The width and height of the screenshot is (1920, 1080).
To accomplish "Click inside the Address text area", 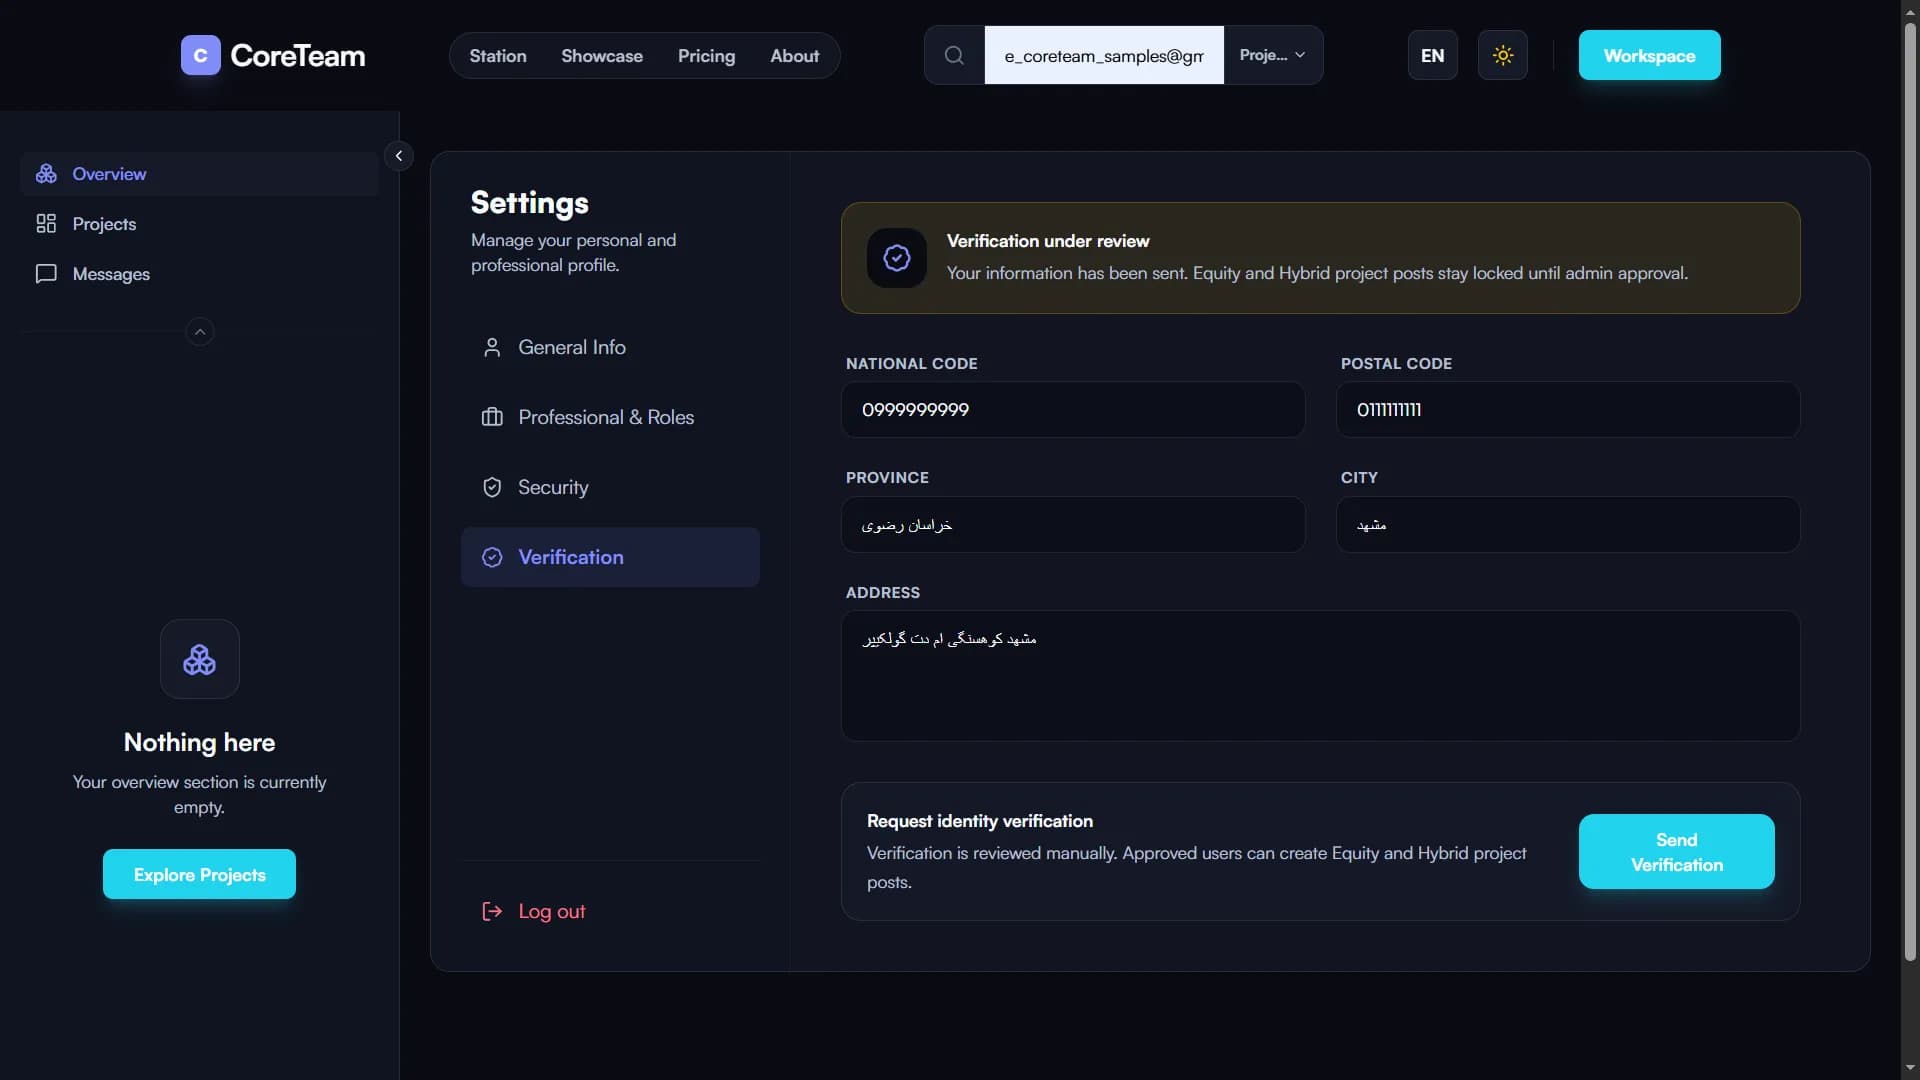I will [x=1320, y=676].
